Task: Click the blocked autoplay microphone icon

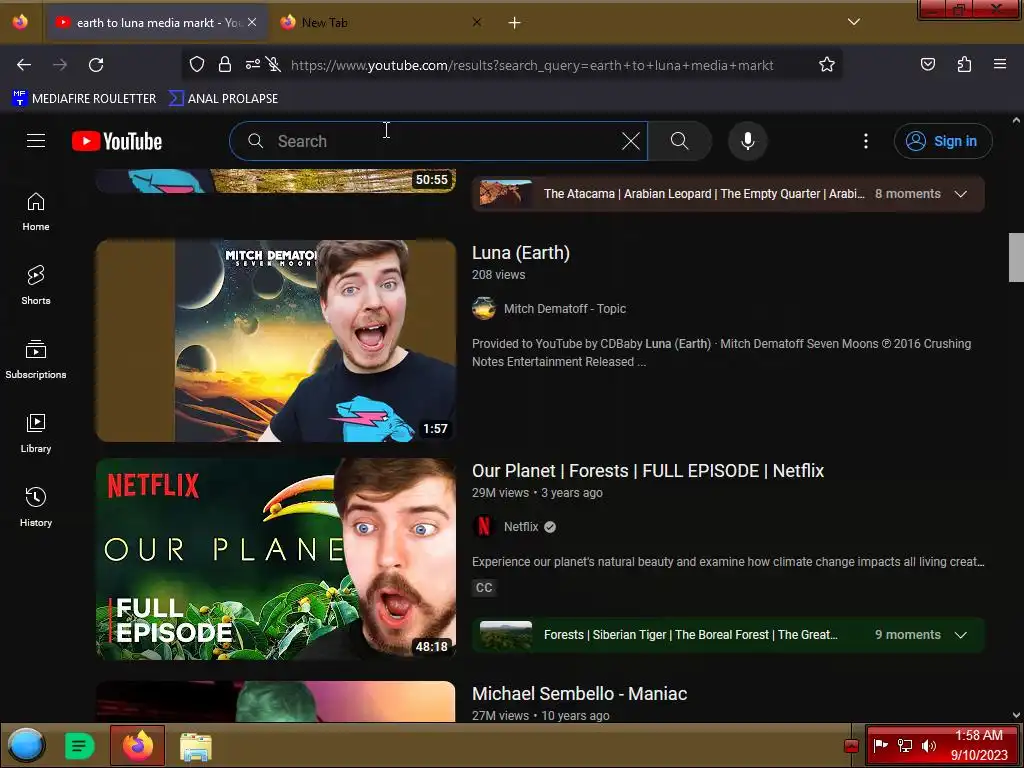Action: (274, 64)
